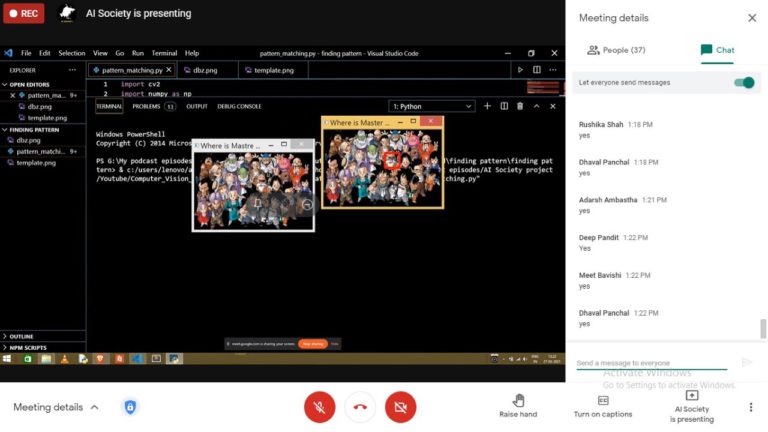The height and width of the screenshot is (432, 768).
Task: Turn on camera with the video button
Action: tap(400, 407)
